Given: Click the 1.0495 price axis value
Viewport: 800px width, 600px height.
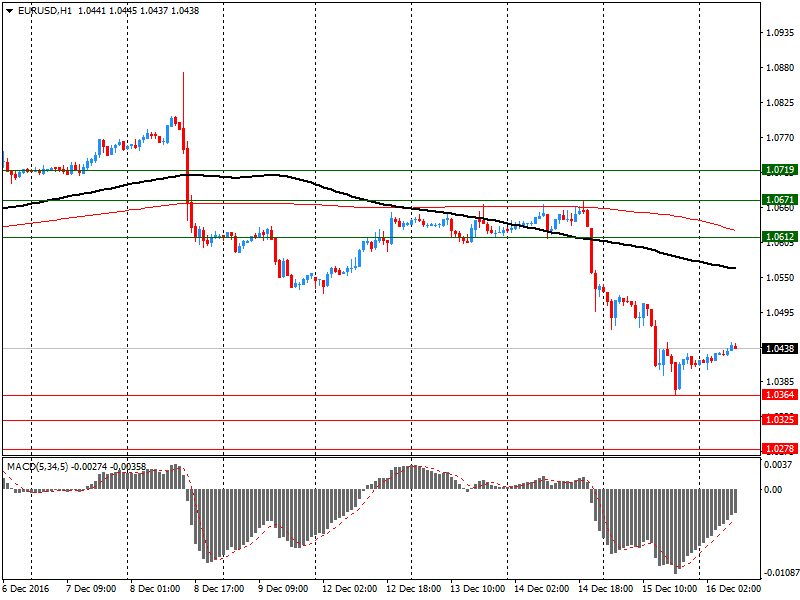Looking at the screenshot, I should click(x=781, y=313).
